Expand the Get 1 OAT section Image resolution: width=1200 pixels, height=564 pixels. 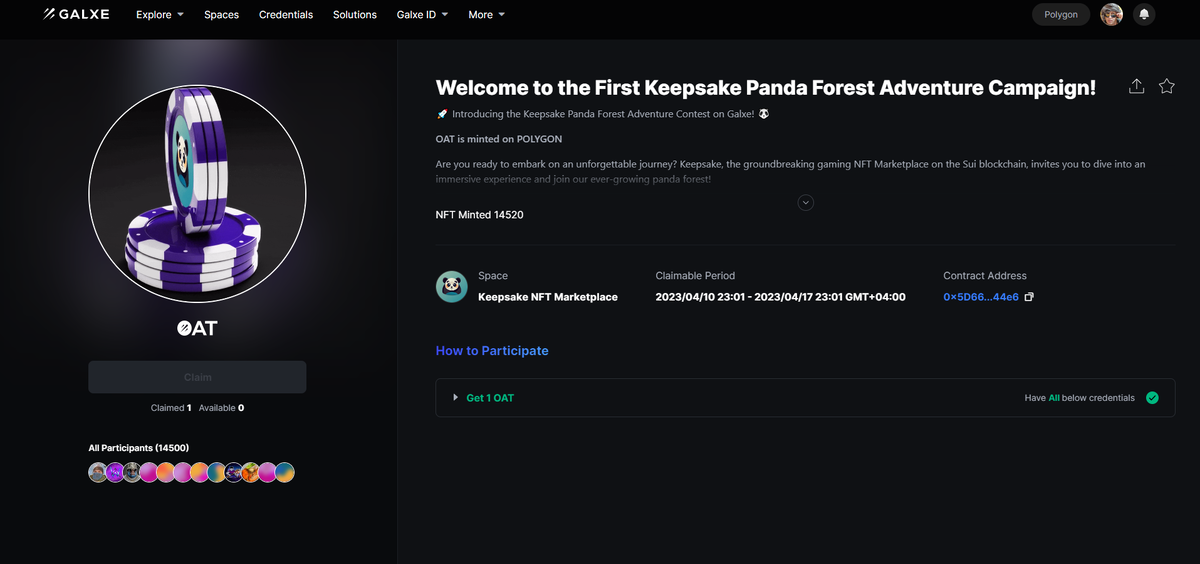[805, 398]
